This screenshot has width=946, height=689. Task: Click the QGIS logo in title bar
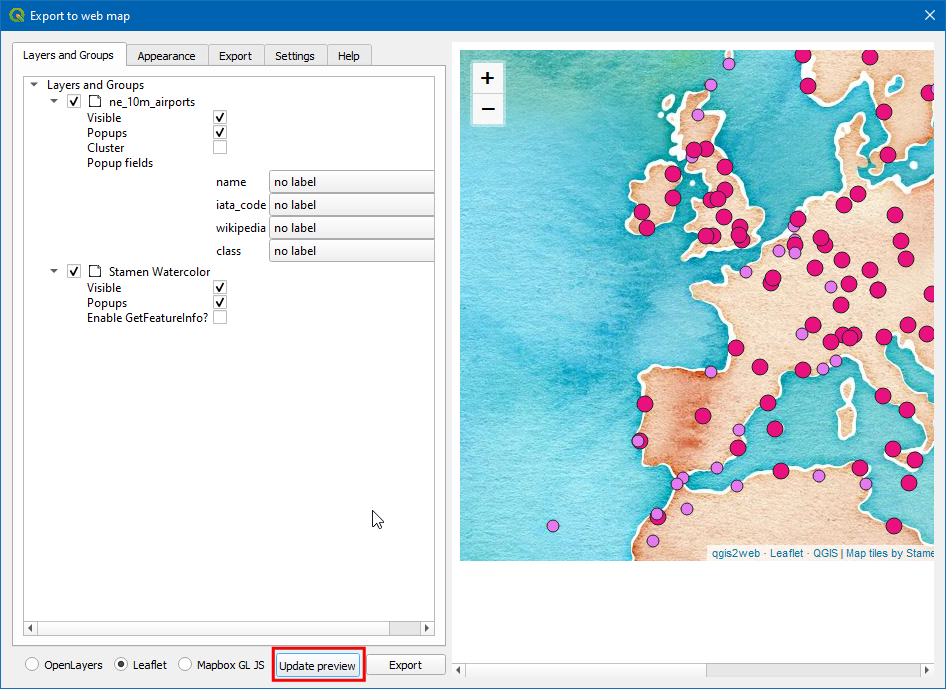click(x=16, y=15)
